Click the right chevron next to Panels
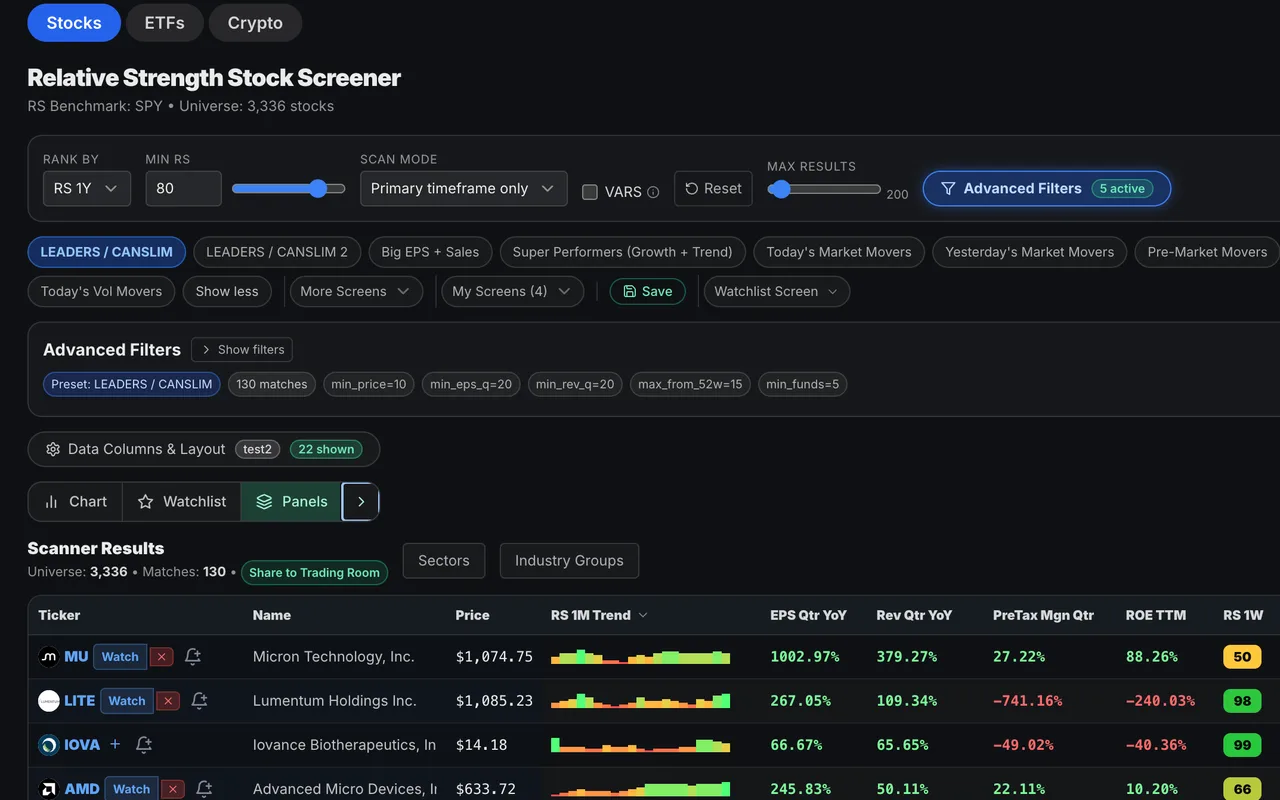This screenshot has height=800, width=1280. [x=361, y=502]
